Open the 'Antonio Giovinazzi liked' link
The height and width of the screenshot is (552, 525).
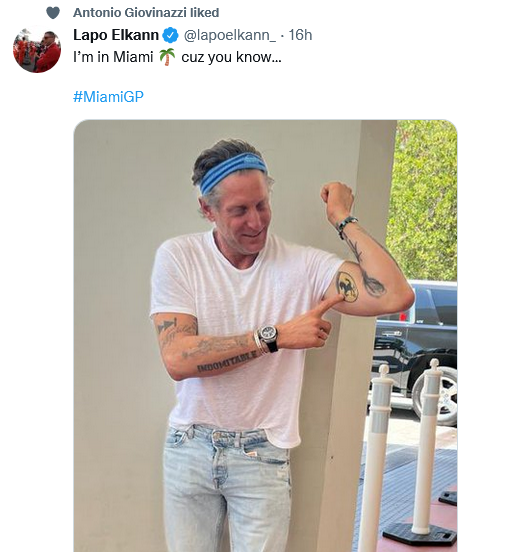click(x=146, y=13)
